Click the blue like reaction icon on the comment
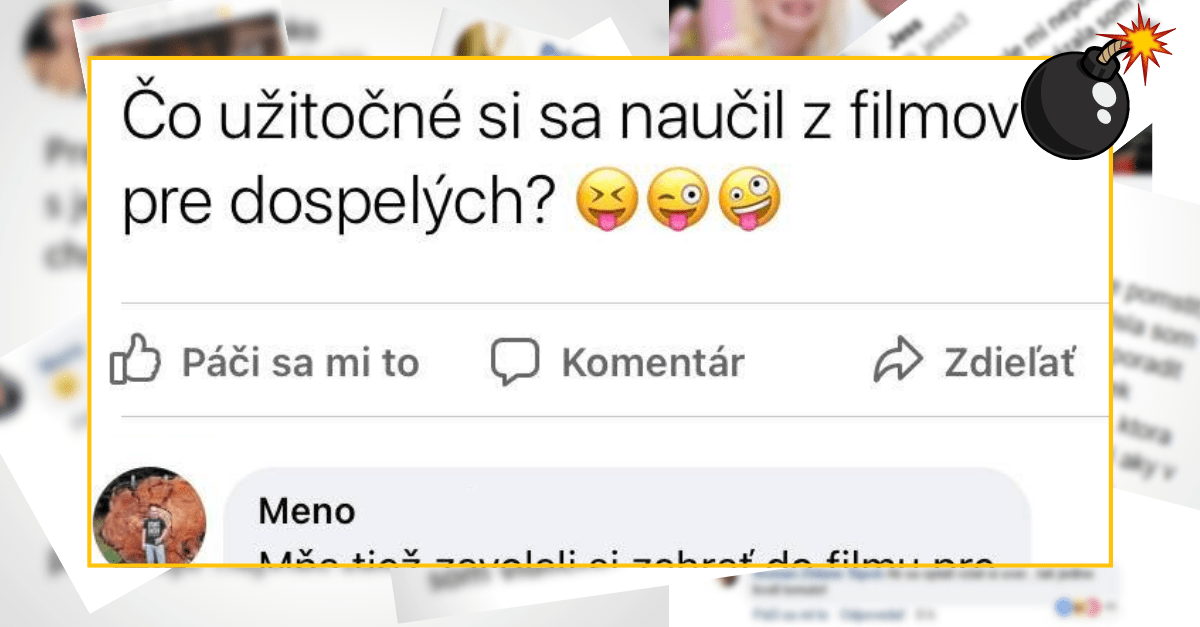 1063,608
